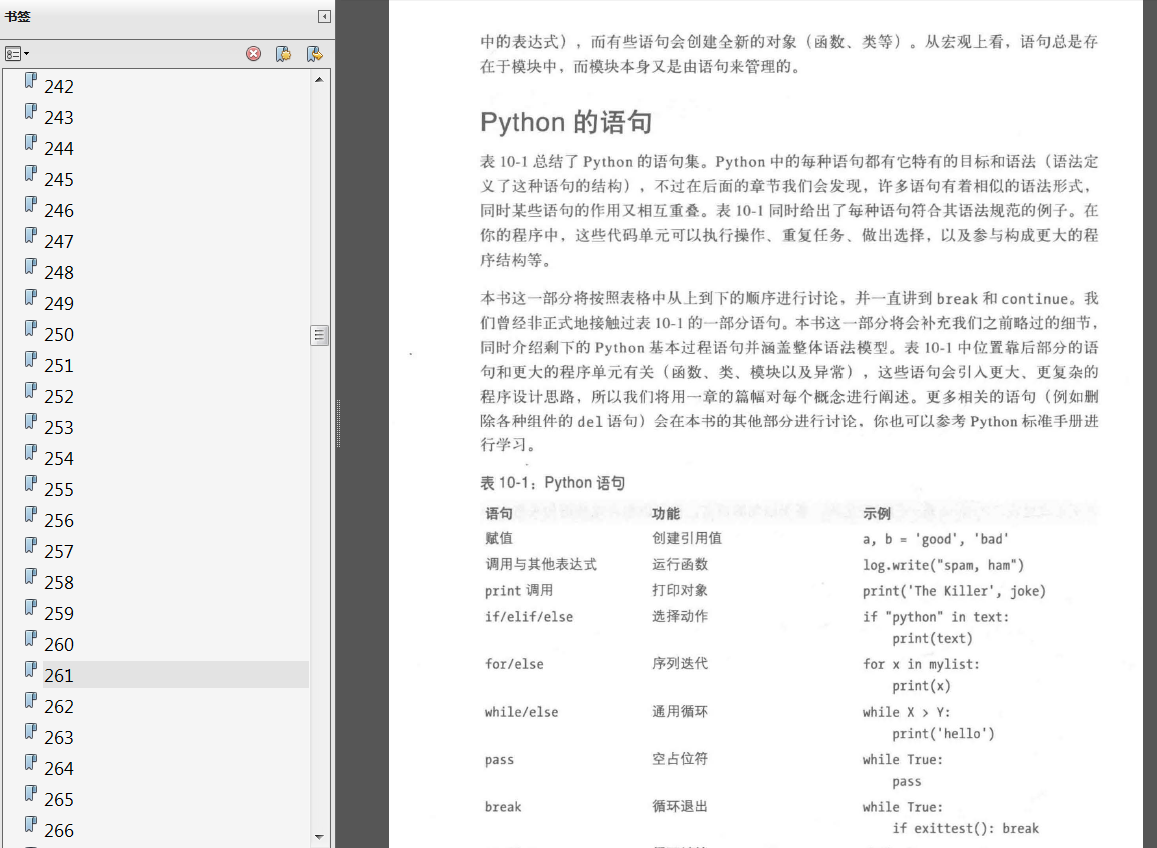The image size is (1157, 848).
Task: Click the heading 'Python 的语句'
Action: (566, 123)
